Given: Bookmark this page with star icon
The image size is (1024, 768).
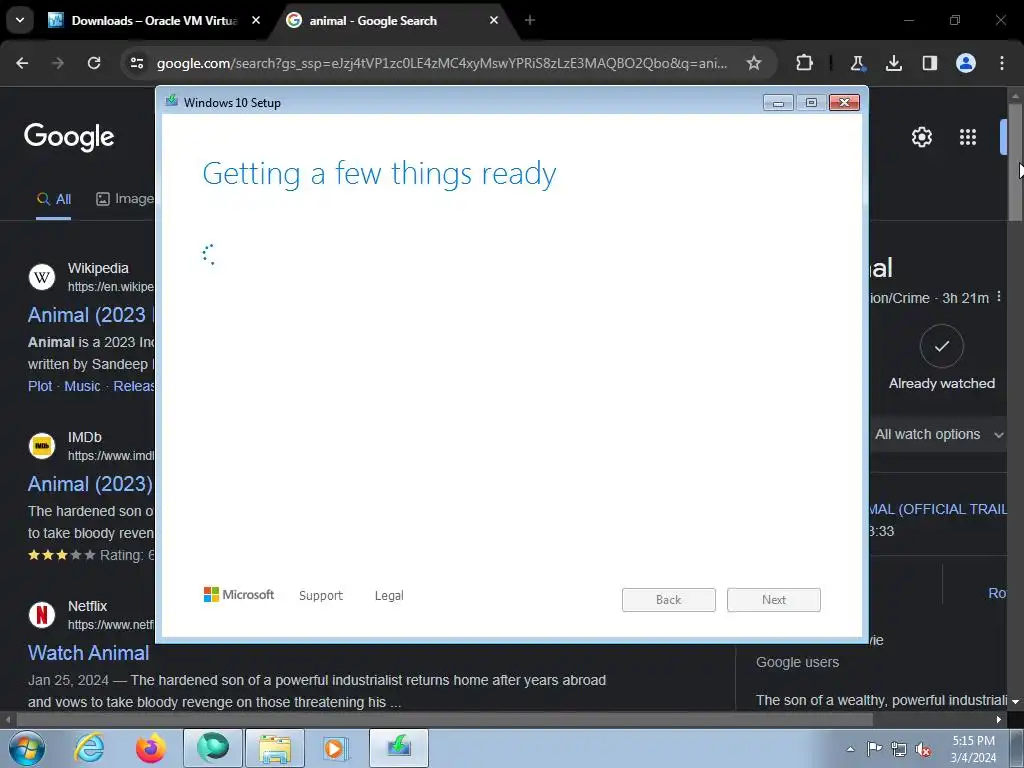Looking at the screenshot, I should click(x=754, y=63).
